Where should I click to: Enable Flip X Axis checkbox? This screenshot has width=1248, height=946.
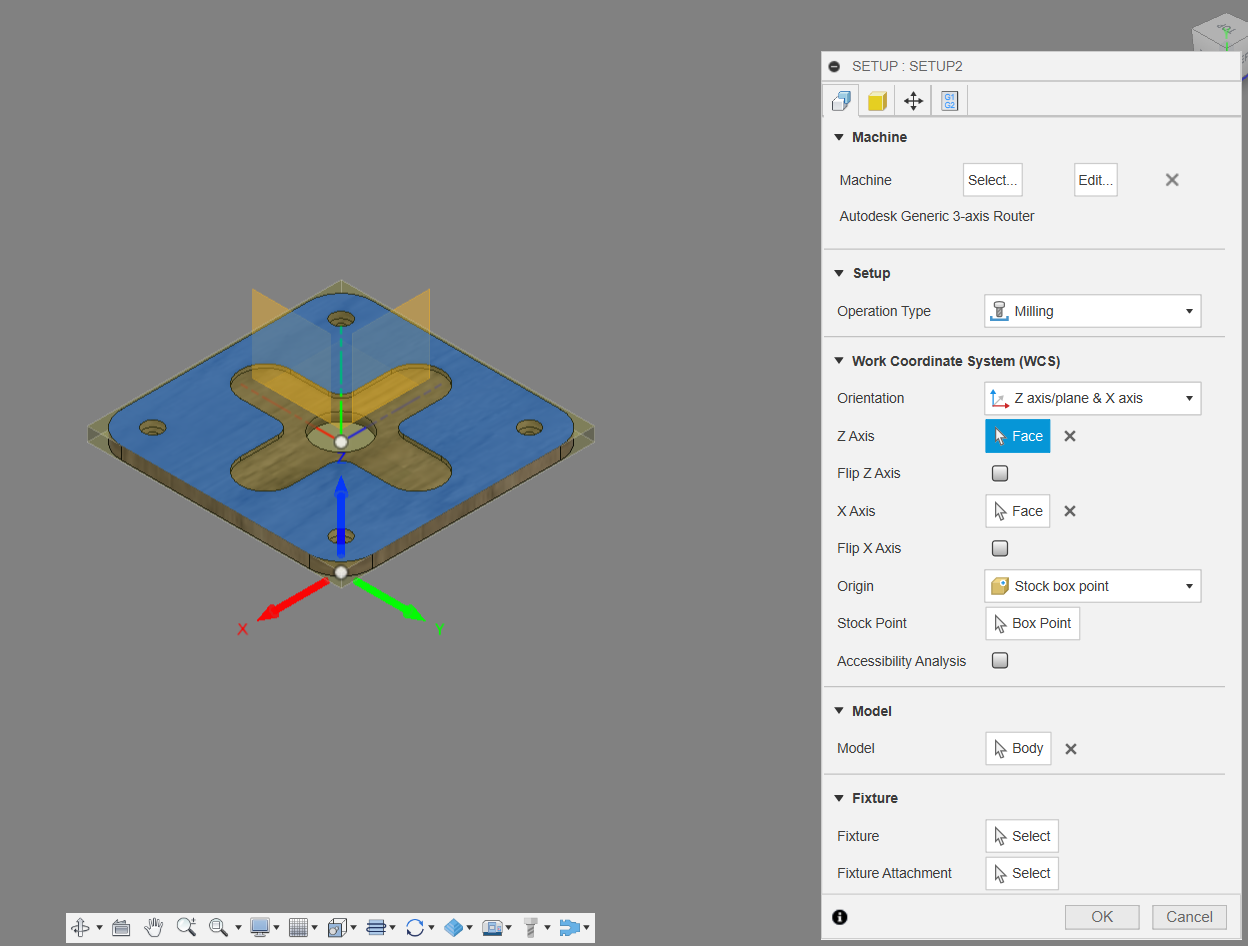1000,548
